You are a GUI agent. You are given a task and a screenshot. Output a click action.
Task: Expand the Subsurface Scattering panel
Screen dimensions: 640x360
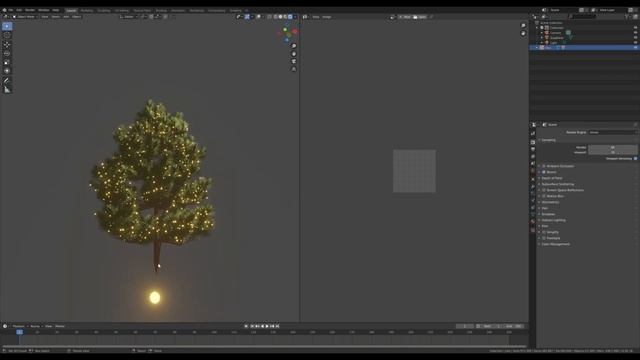click(x=558, y=184)
